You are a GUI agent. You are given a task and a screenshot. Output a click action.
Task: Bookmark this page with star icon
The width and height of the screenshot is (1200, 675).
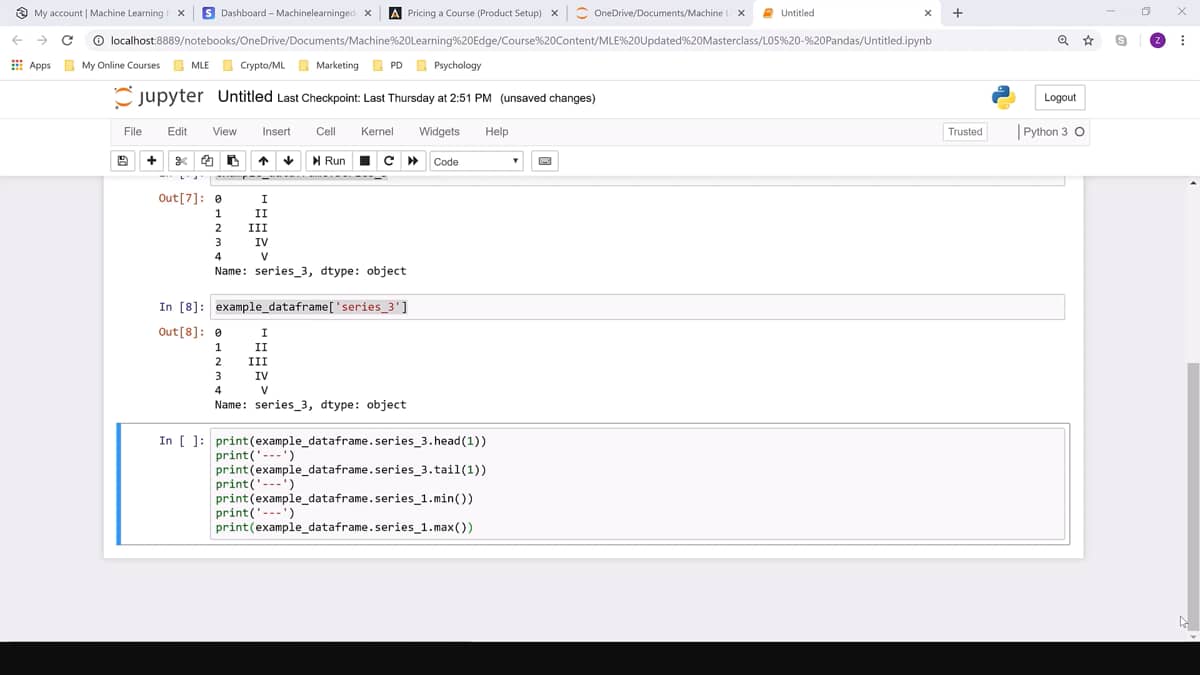pos(1088,40)
